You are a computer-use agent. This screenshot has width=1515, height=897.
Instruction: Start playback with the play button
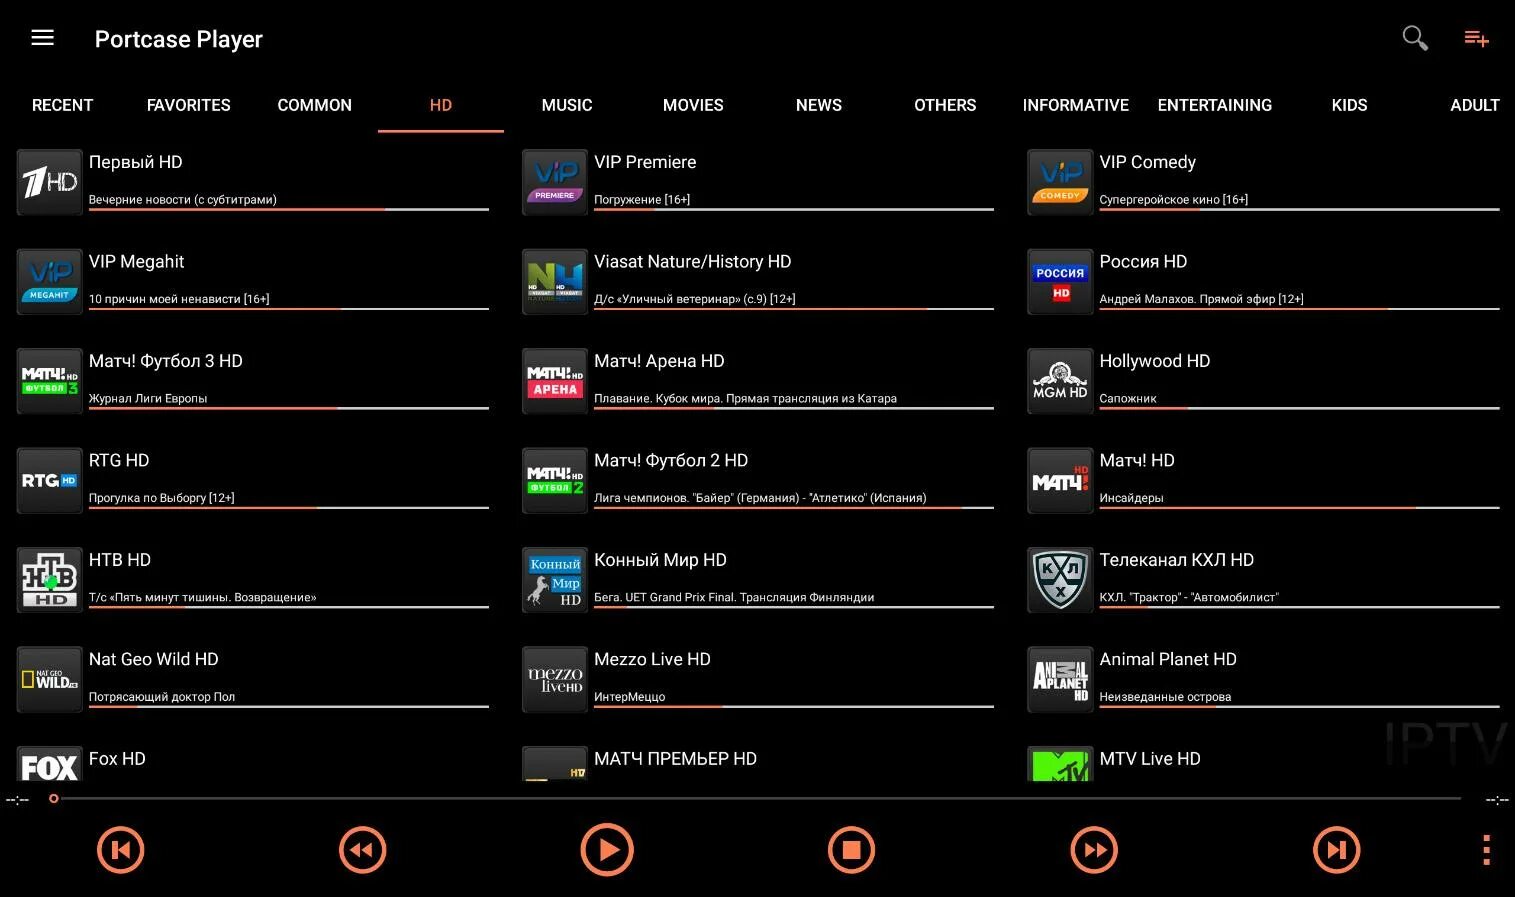(607, 850)
